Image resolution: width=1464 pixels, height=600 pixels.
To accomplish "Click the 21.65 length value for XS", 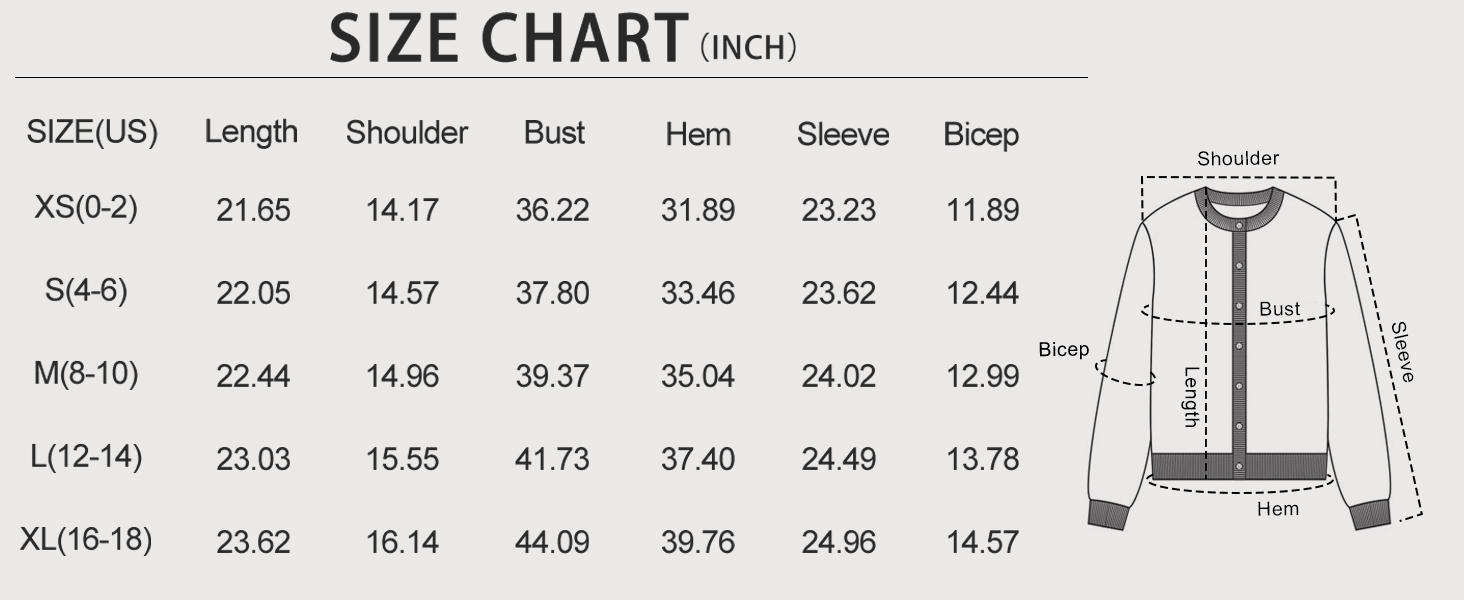I will coord(253,211).
